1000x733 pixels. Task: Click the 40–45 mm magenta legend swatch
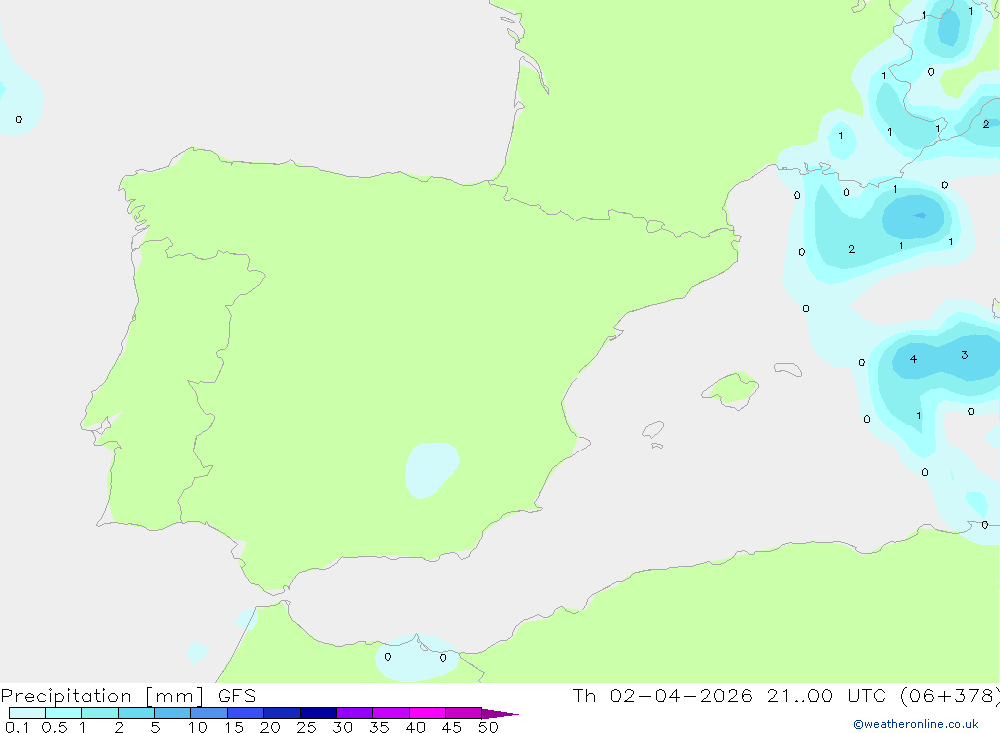pos(427,713)
